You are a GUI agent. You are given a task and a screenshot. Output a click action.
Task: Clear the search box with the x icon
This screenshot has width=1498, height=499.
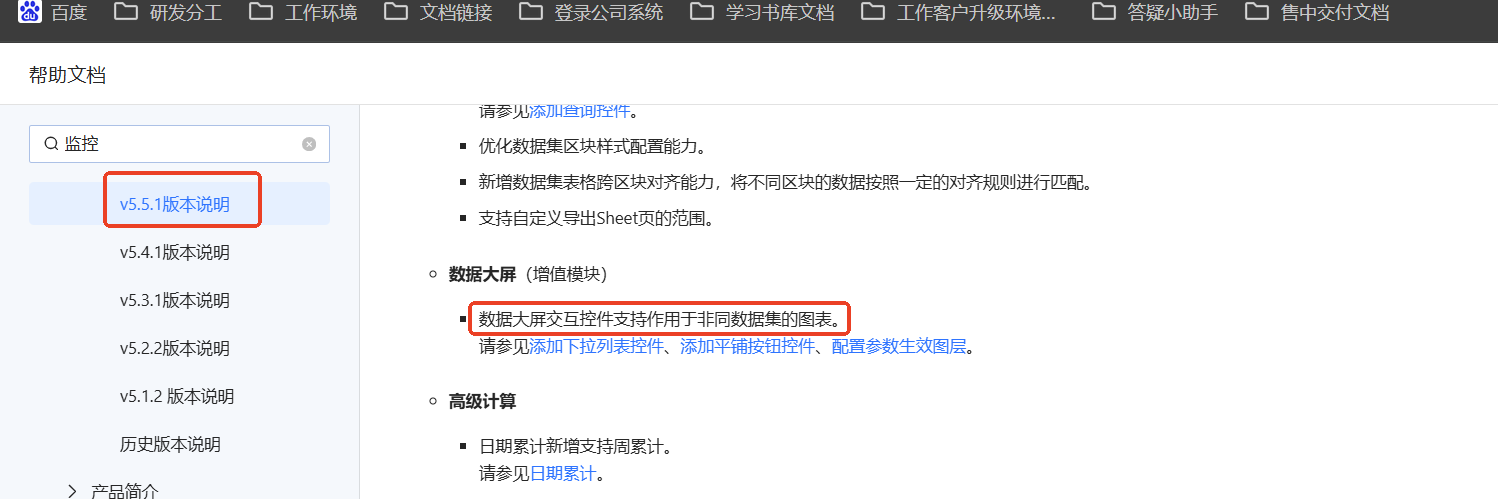[309, 144]
